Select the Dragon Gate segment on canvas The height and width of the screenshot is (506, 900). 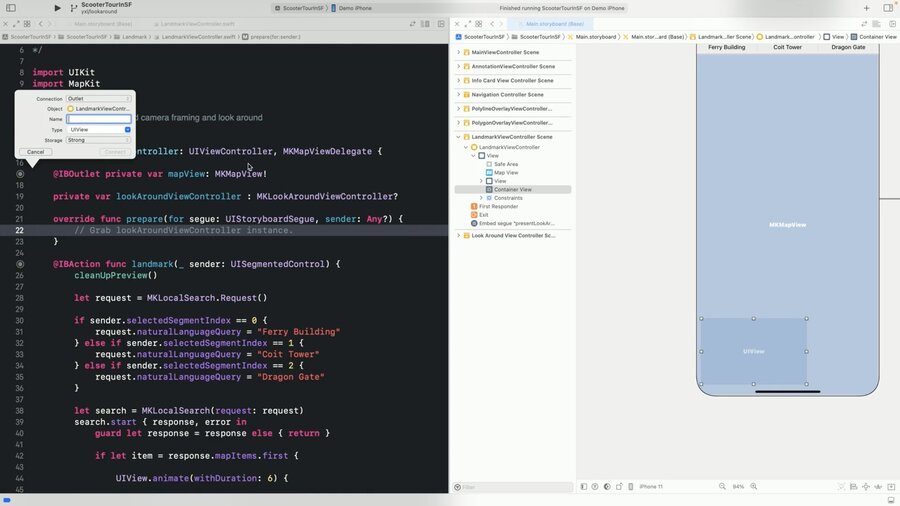click(x=848, y=47)
